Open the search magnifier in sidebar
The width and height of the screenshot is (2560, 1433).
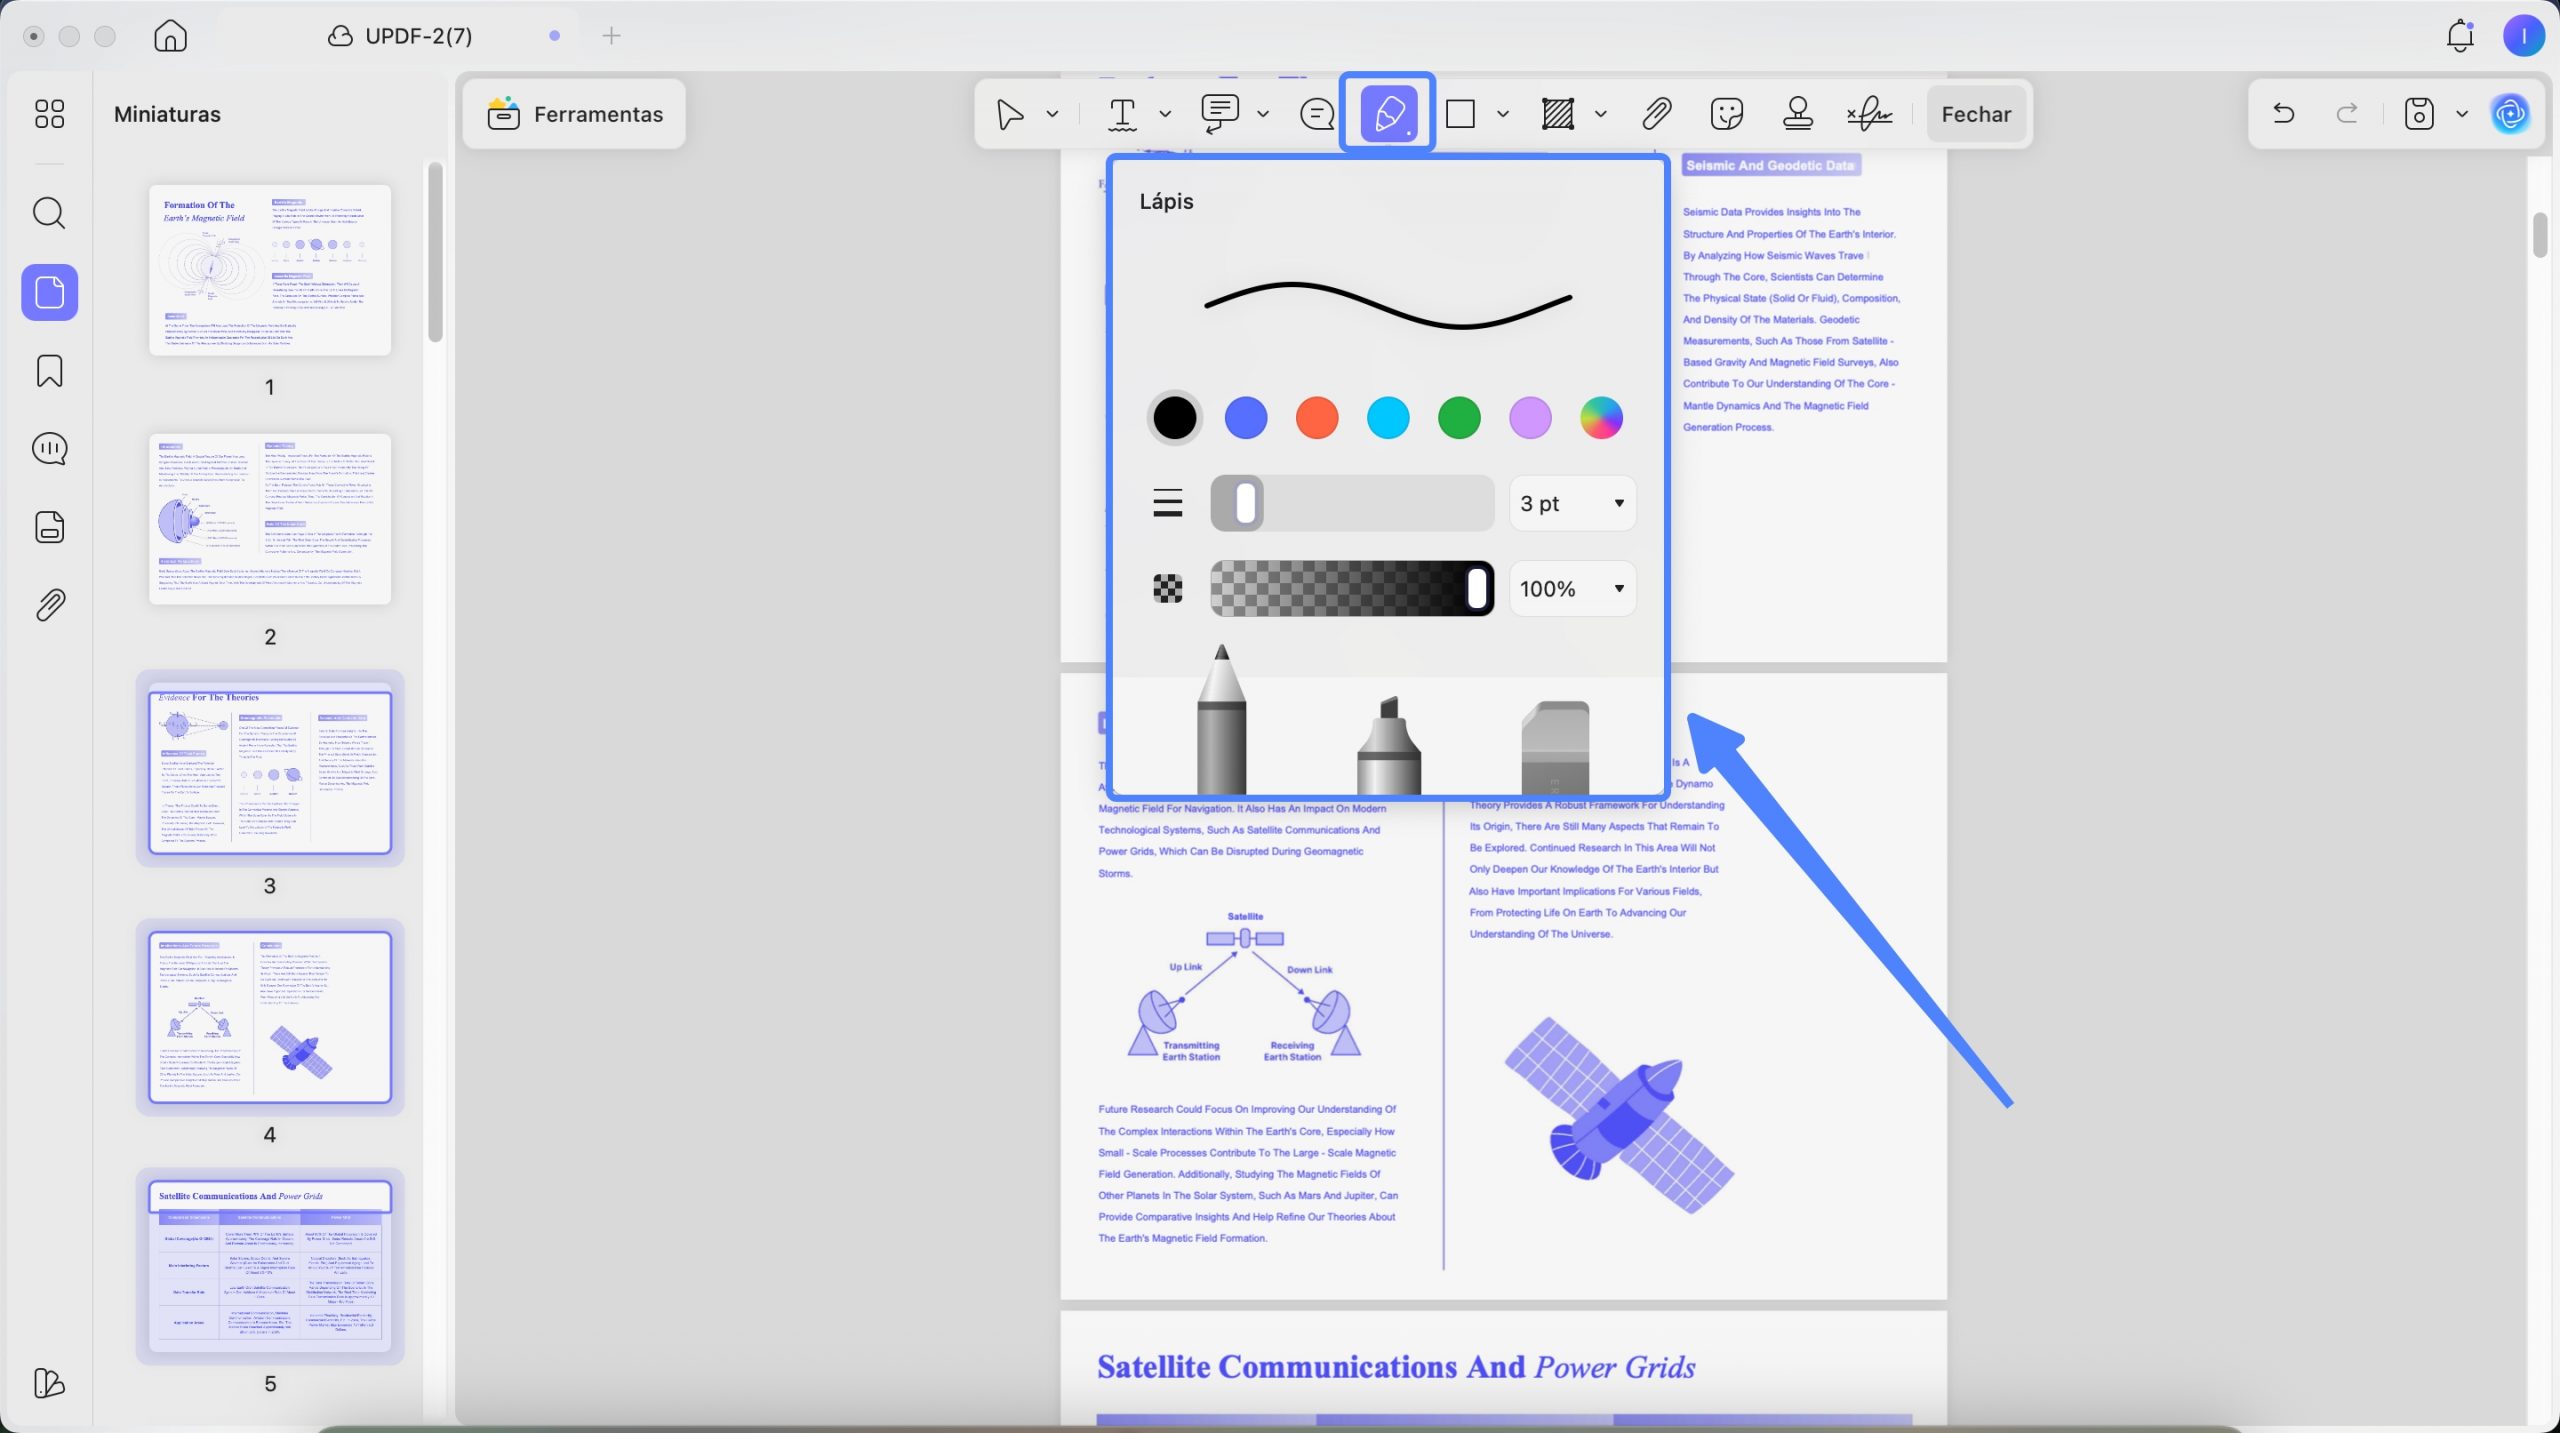tap(49, 213)
